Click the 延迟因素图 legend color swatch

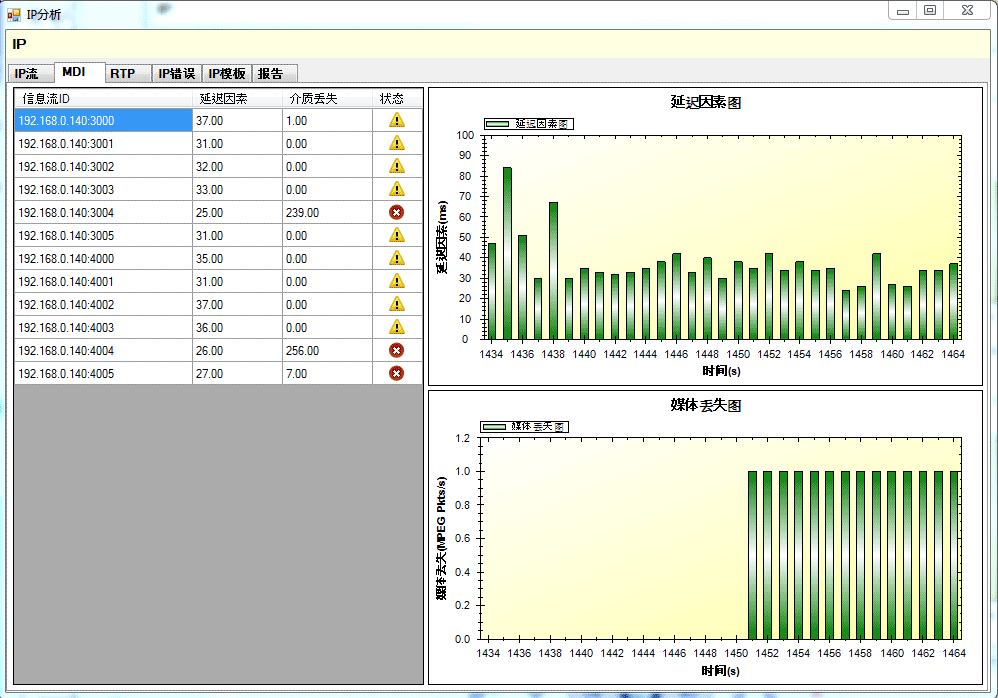click(499, 124)
